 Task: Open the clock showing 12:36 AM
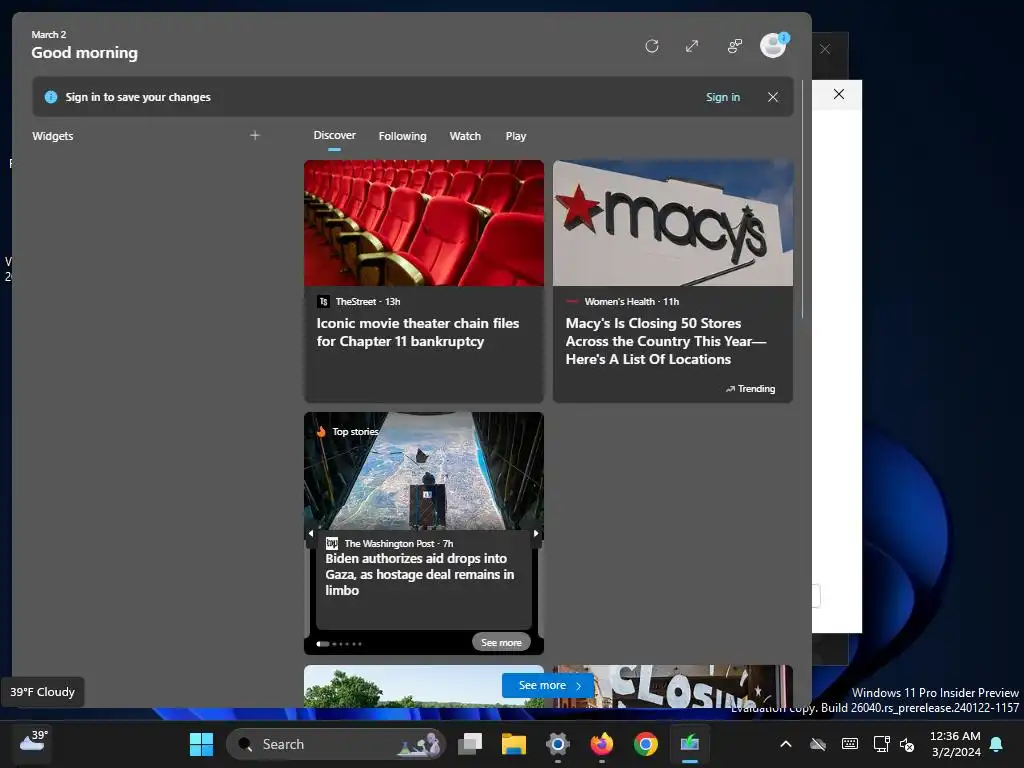pyautogui.click(x=954, y=744)
